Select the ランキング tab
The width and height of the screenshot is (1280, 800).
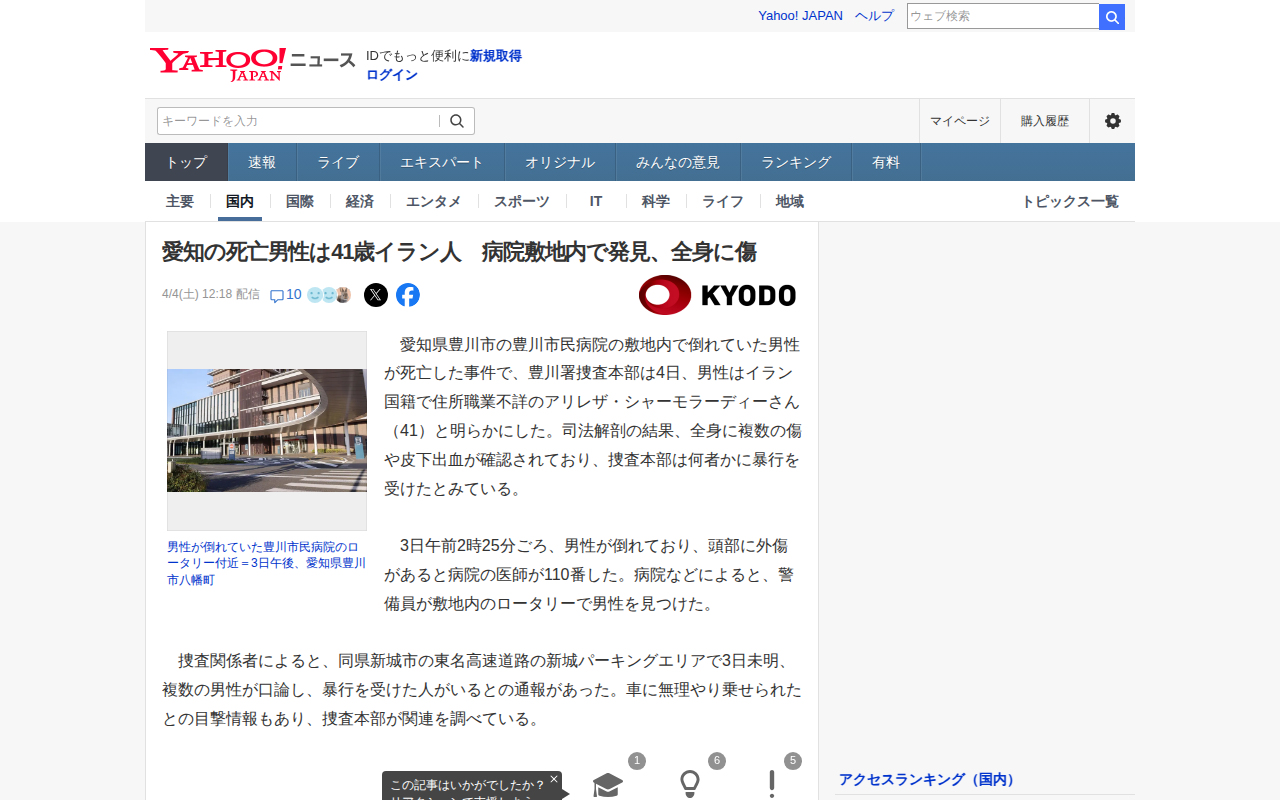click(796, 162)
